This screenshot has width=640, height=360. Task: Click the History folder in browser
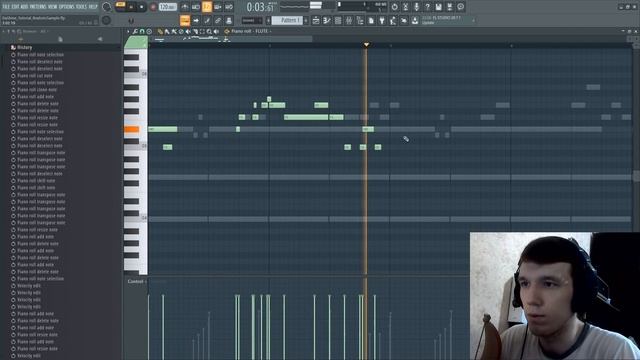24,47
